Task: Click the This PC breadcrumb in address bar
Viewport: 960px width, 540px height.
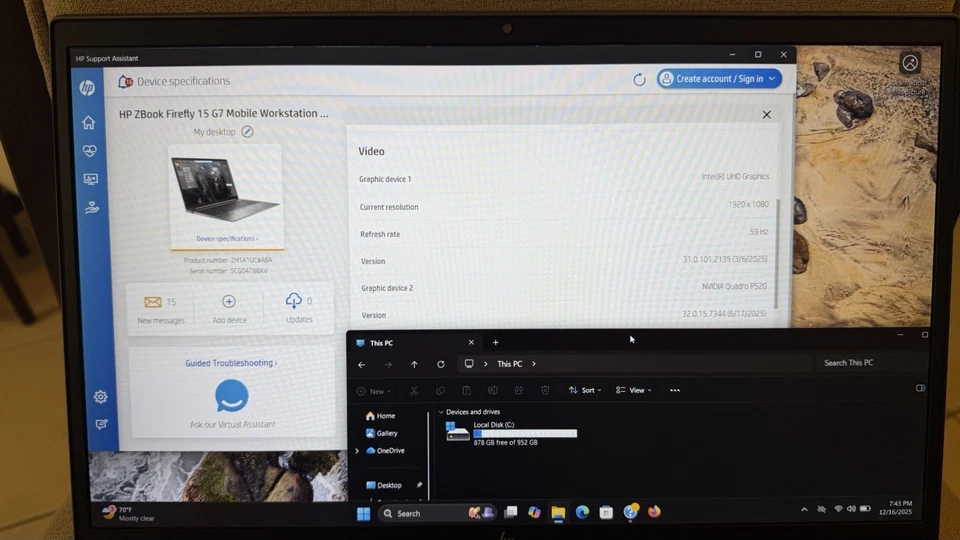Action: click(509, 364)
